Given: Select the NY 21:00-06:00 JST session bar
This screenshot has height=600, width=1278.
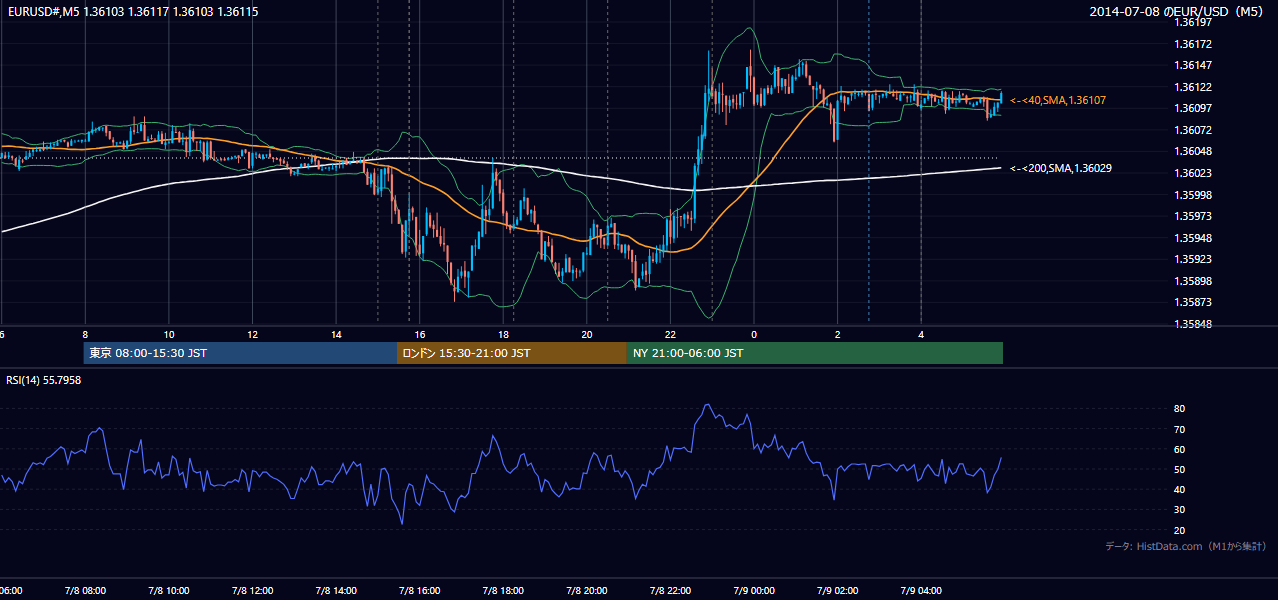Looking at the screenshot, I should click(814, 353).
